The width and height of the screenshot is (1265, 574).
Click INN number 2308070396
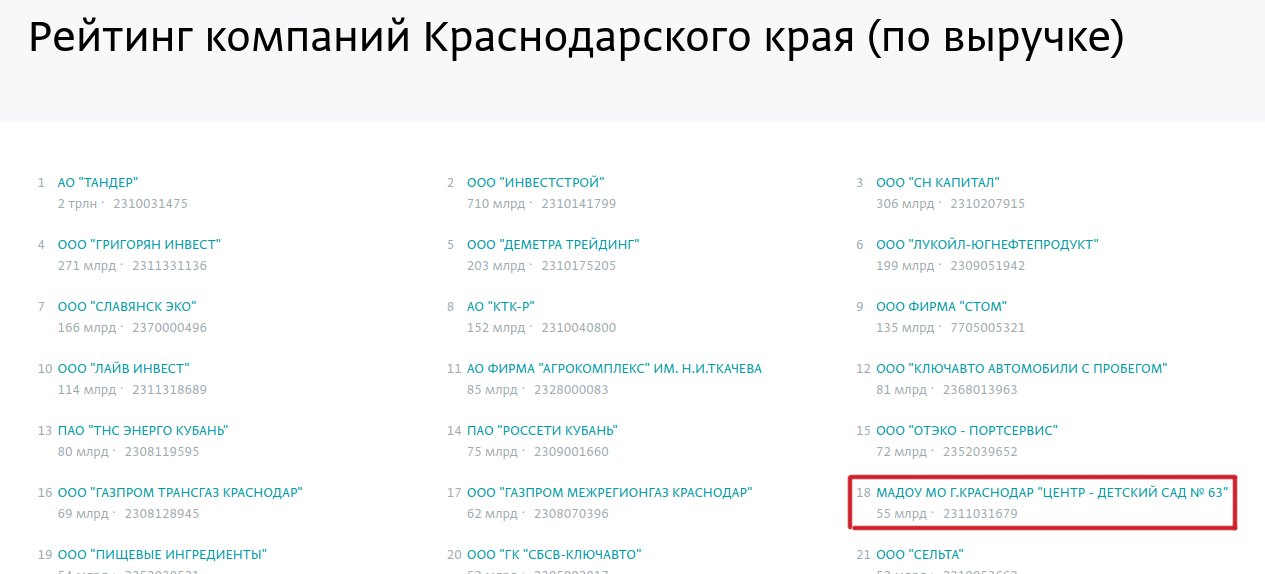pyautogui.click(x=571, y=514)
